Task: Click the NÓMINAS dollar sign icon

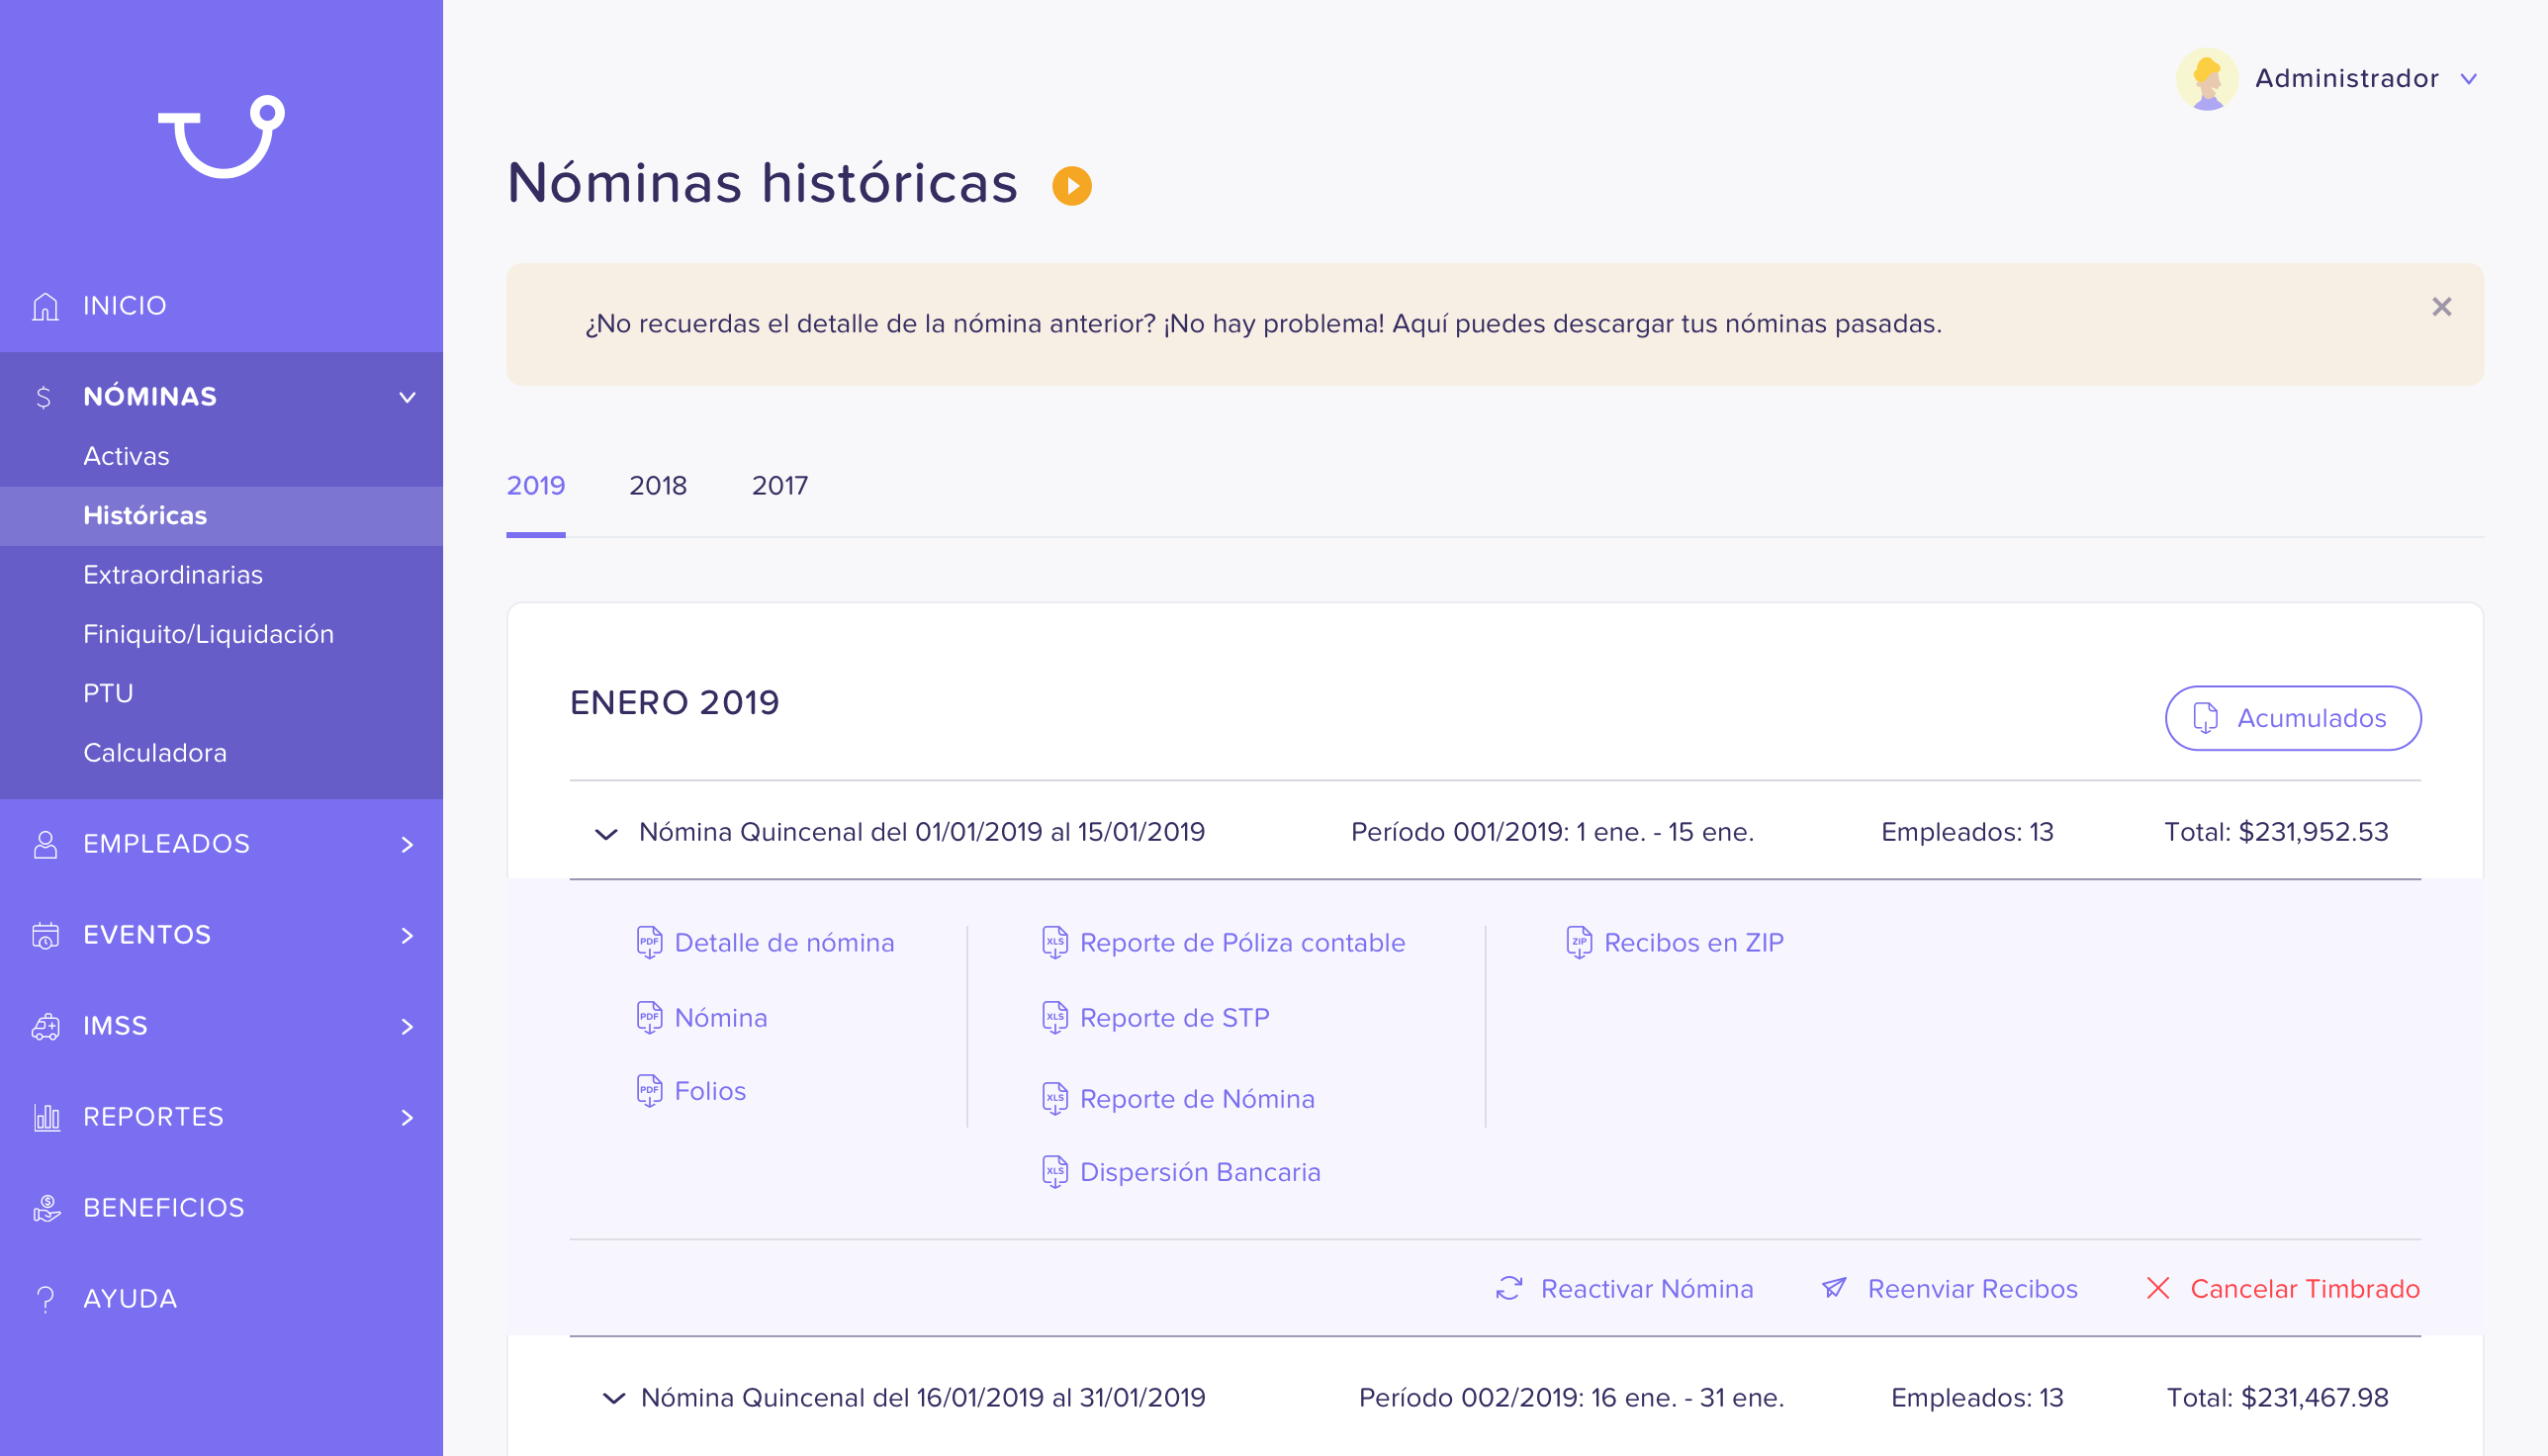Action: point(43,397)
